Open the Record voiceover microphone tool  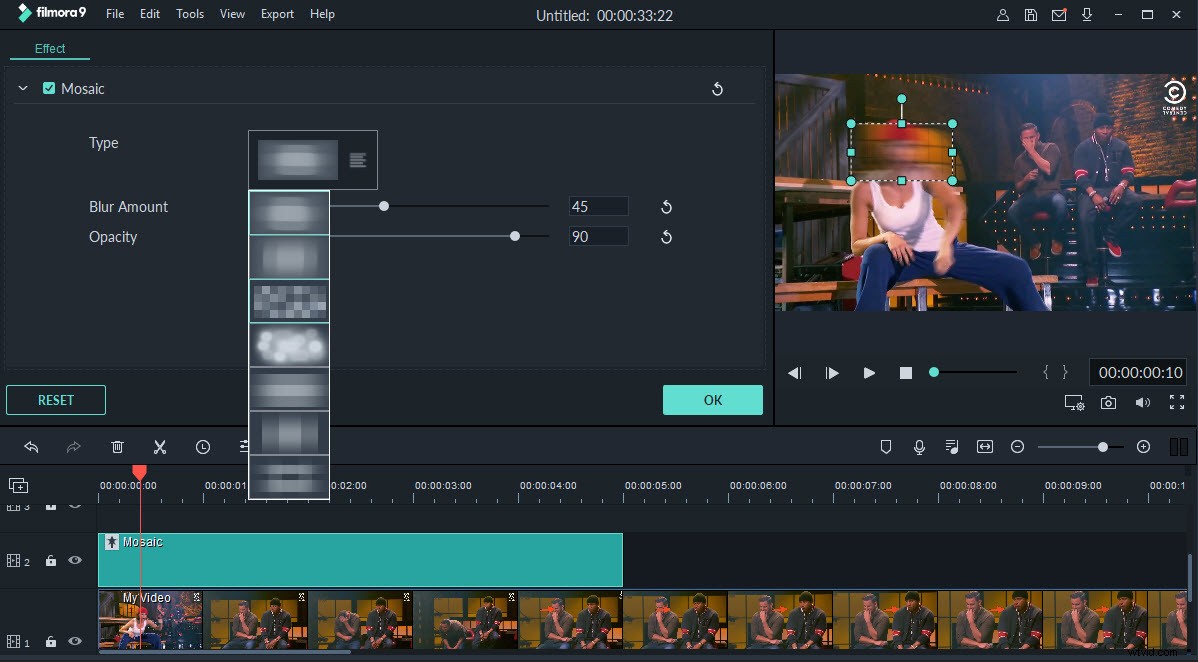pos(919,447)
